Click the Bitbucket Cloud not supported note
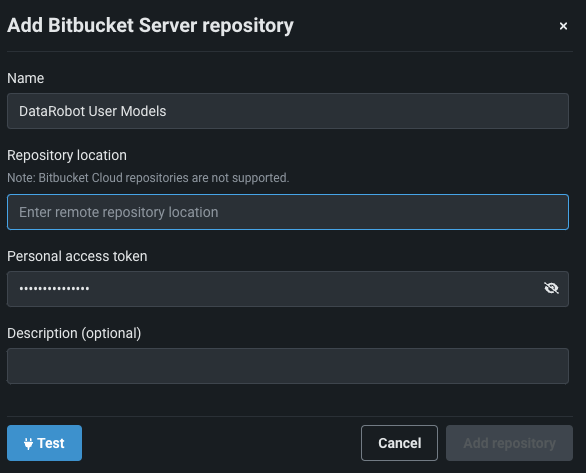Image resolution: width=586 pixels, height=473 pixels. pyautogui.click(x=148, y=178)
